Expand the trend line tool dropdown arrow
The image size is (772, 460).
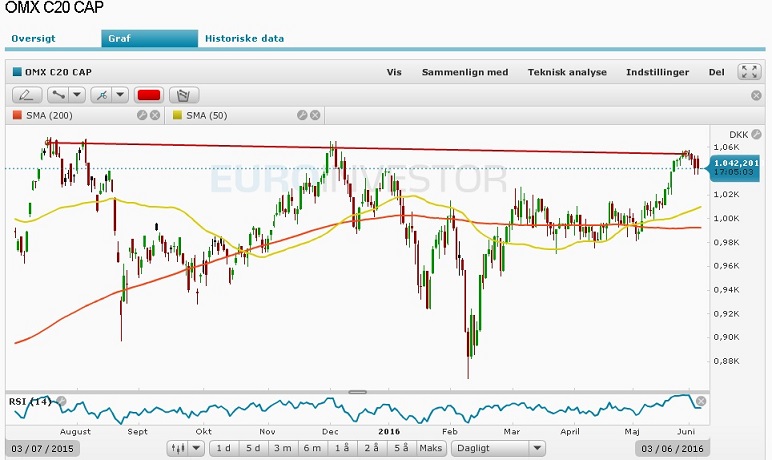point(77,95)
